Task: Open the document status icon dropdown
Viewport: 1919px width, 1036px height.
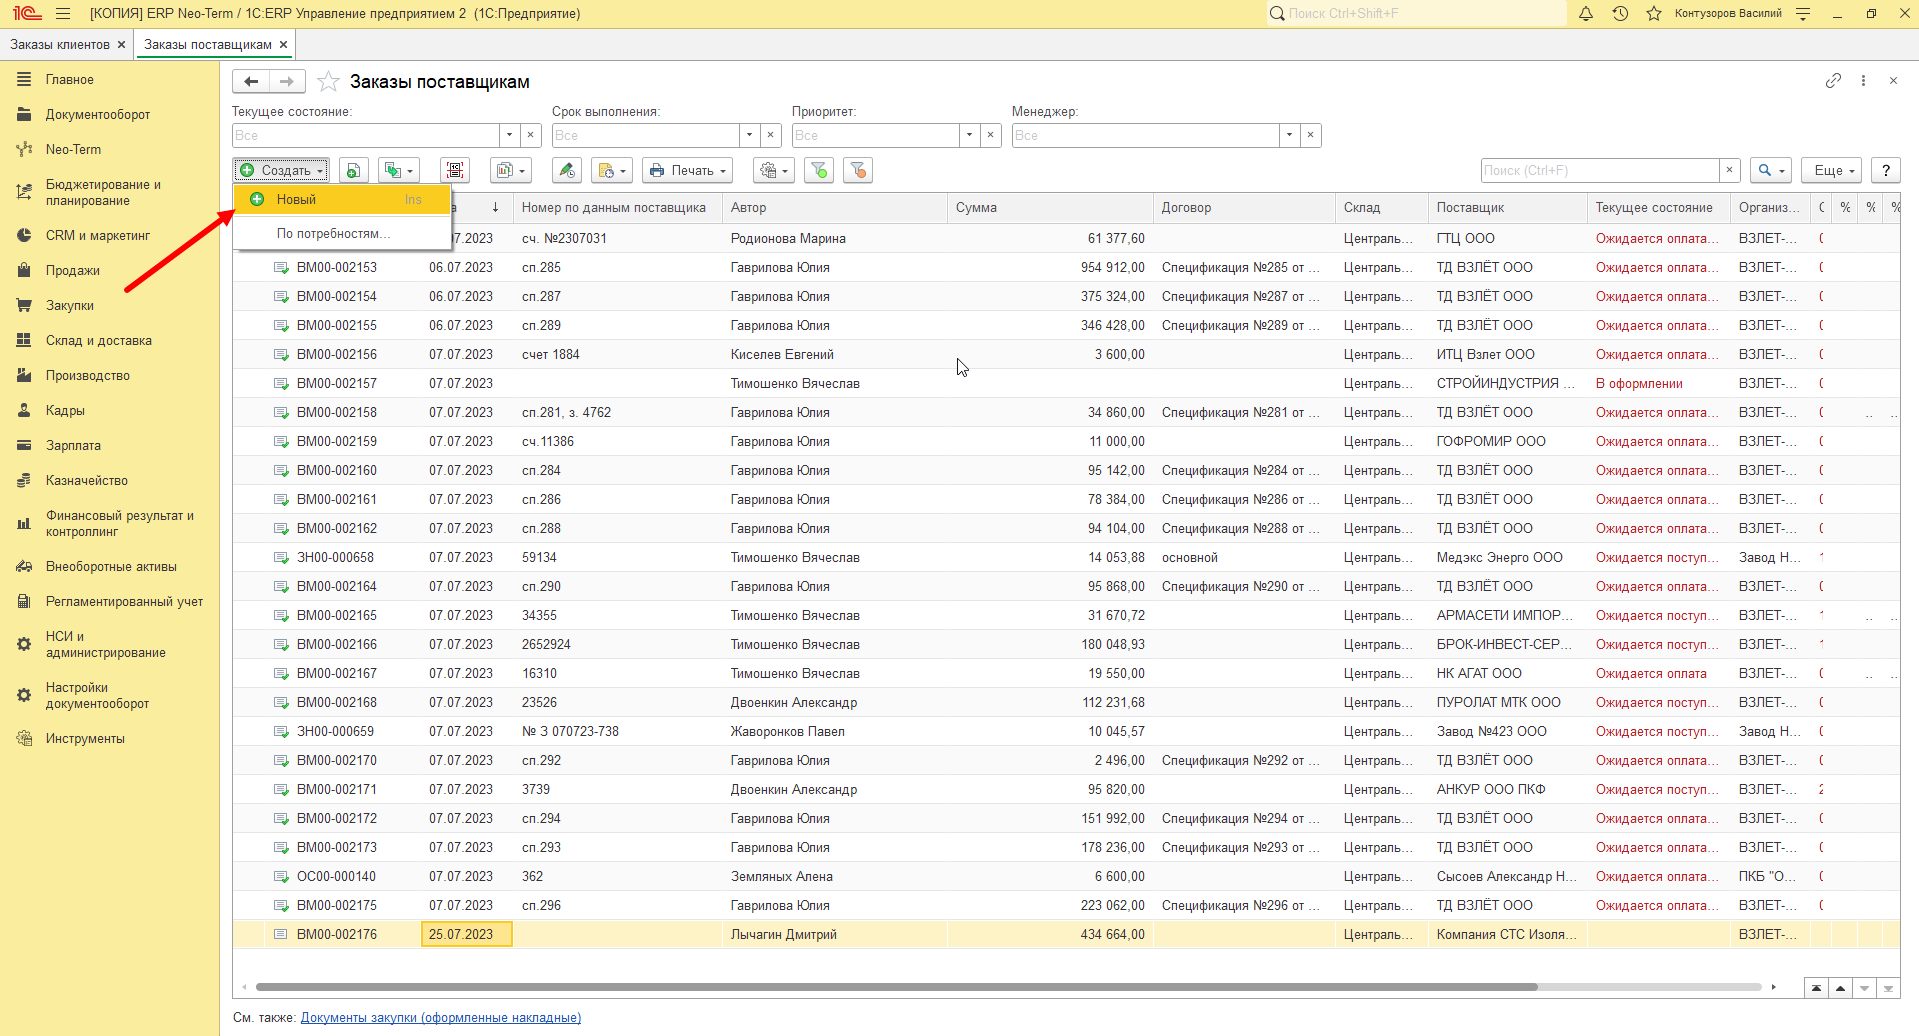Action: coord(611,170)
